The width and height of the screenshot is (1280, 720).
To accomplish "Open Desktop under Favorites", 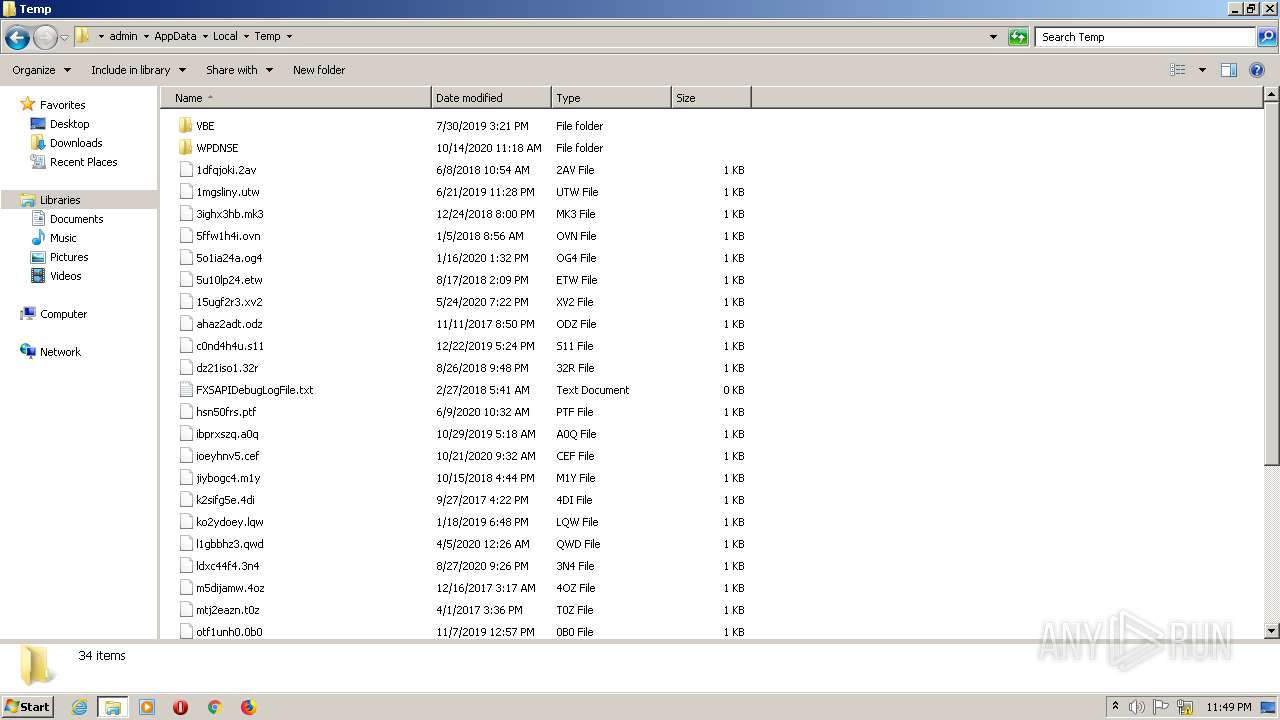I will click(69, 124).
